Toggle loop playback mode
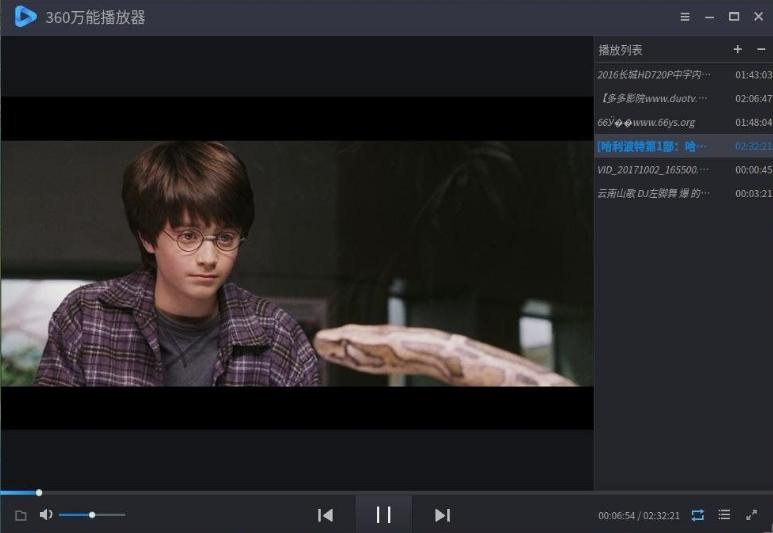This screenshot has height=533, width=773. tap(698, 515)
